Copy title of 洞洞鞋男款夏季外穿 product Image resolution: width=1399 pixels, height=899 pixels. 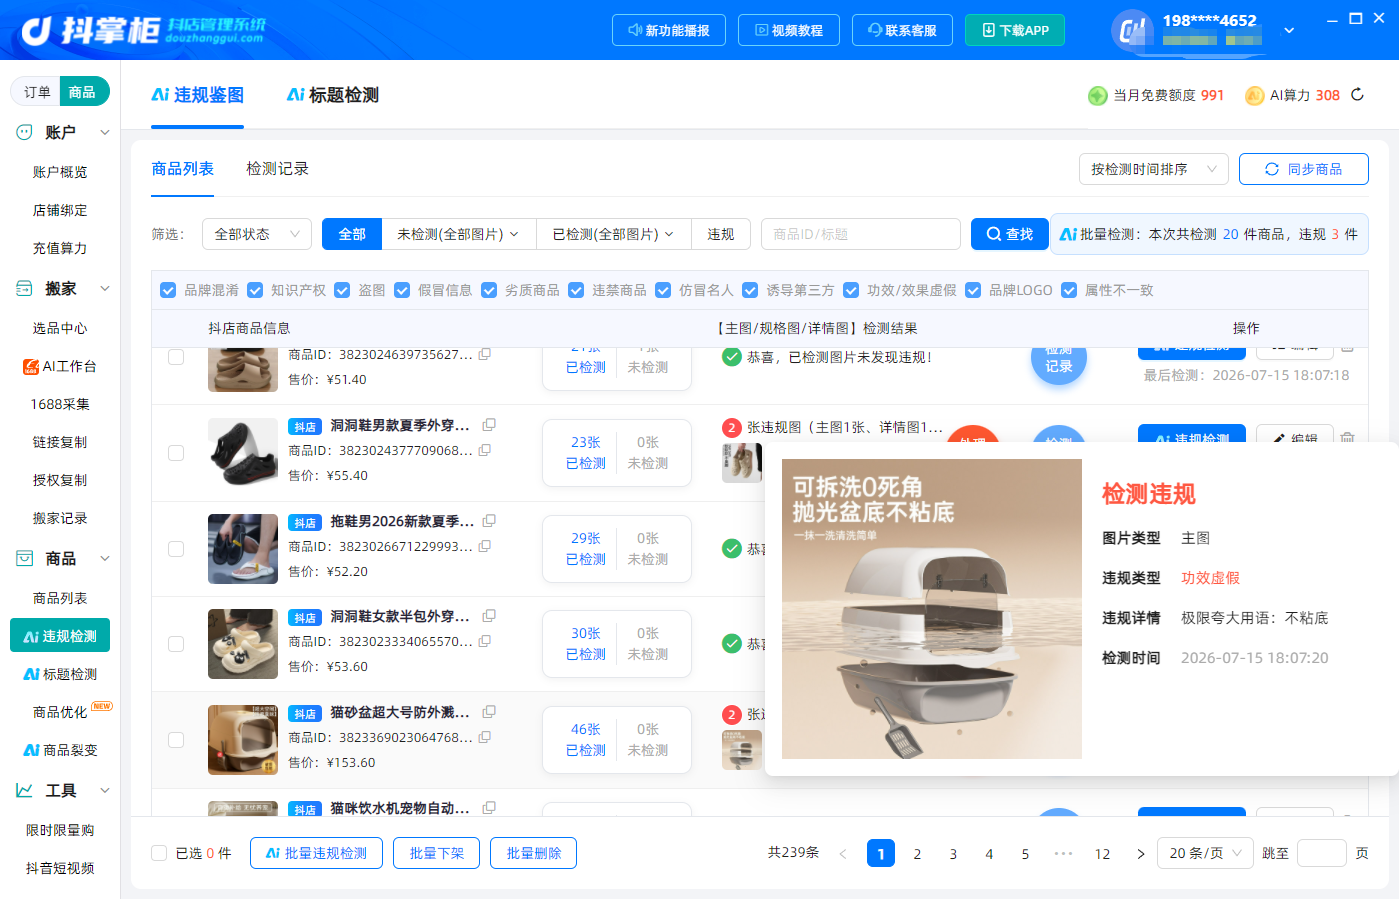(489, 425)
